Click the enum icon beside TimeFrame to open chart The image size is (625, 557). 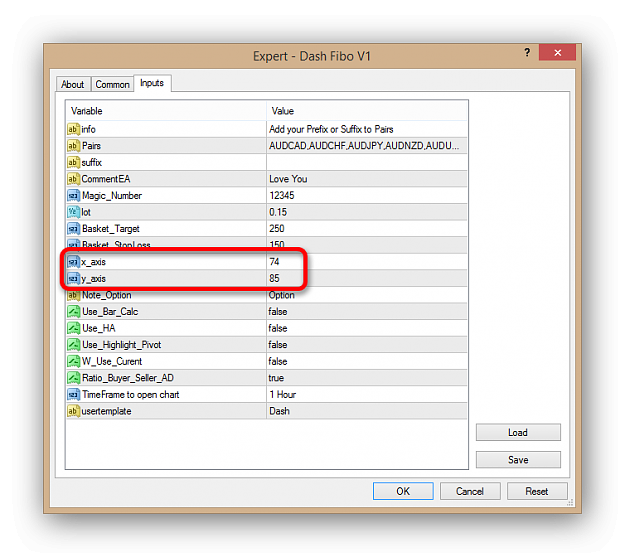pyautogui.click(x=73, y=395)
